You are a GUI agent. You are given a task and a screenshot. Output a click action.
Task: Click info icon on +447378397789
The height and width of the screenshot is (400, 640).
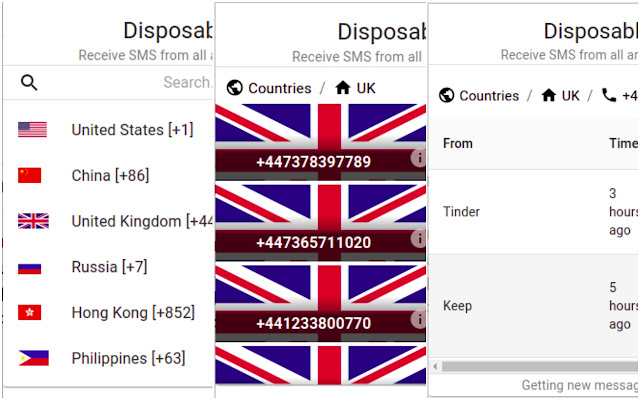(419, 158)
